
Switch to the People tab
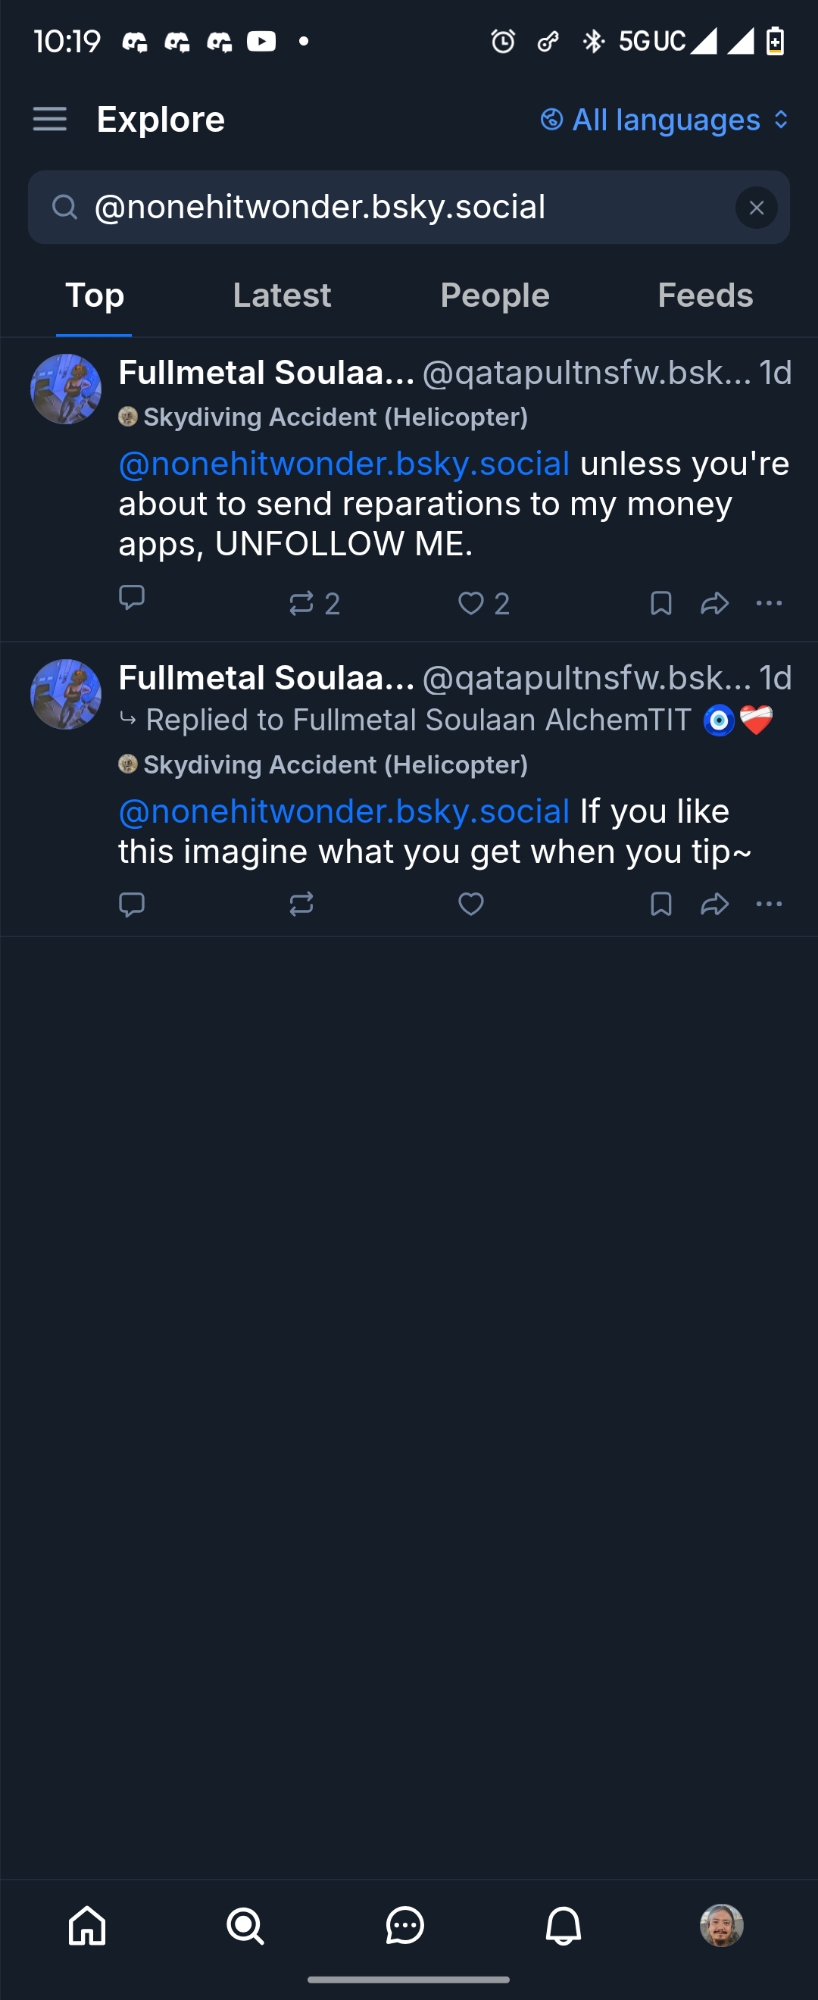pyautogui.click(x=495, y=296)
